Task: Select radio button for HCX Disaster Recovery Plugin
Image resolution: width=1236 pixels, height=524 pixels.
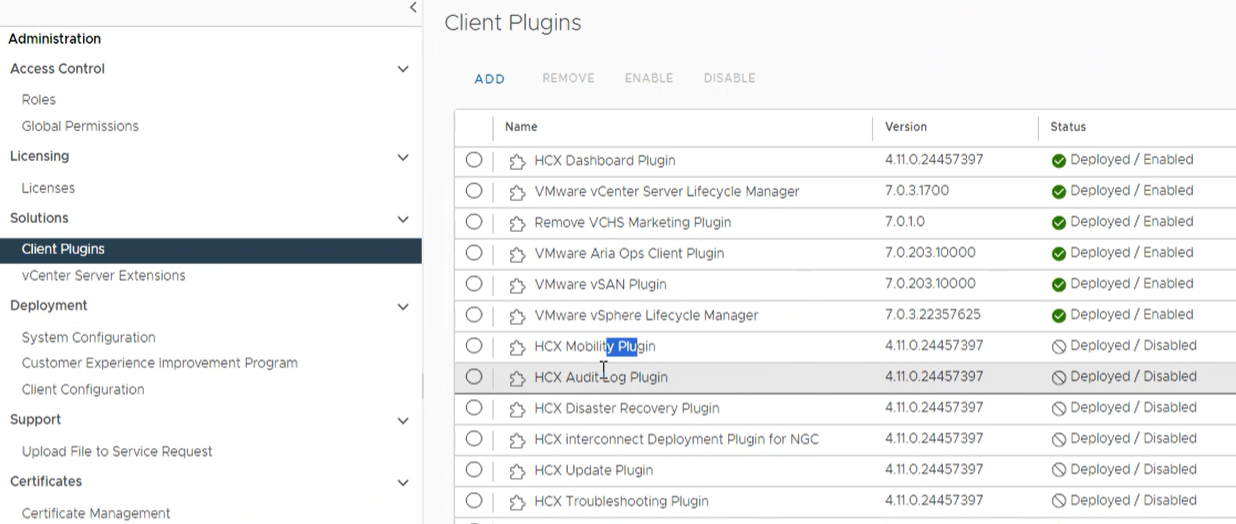Action: click(474, 408)
